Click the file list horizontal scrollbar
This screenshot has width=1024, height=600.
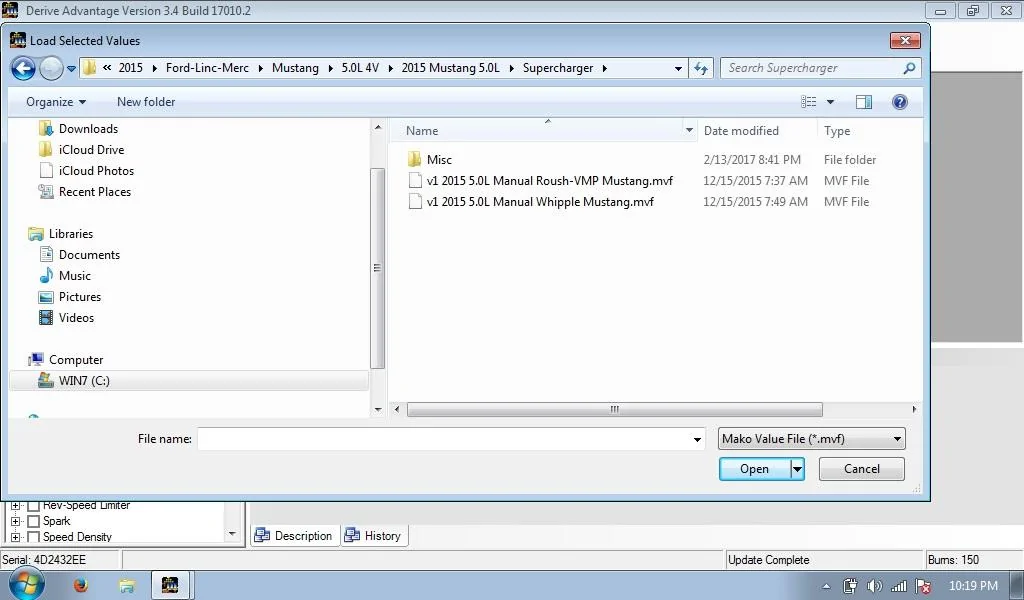coord(614,409)
